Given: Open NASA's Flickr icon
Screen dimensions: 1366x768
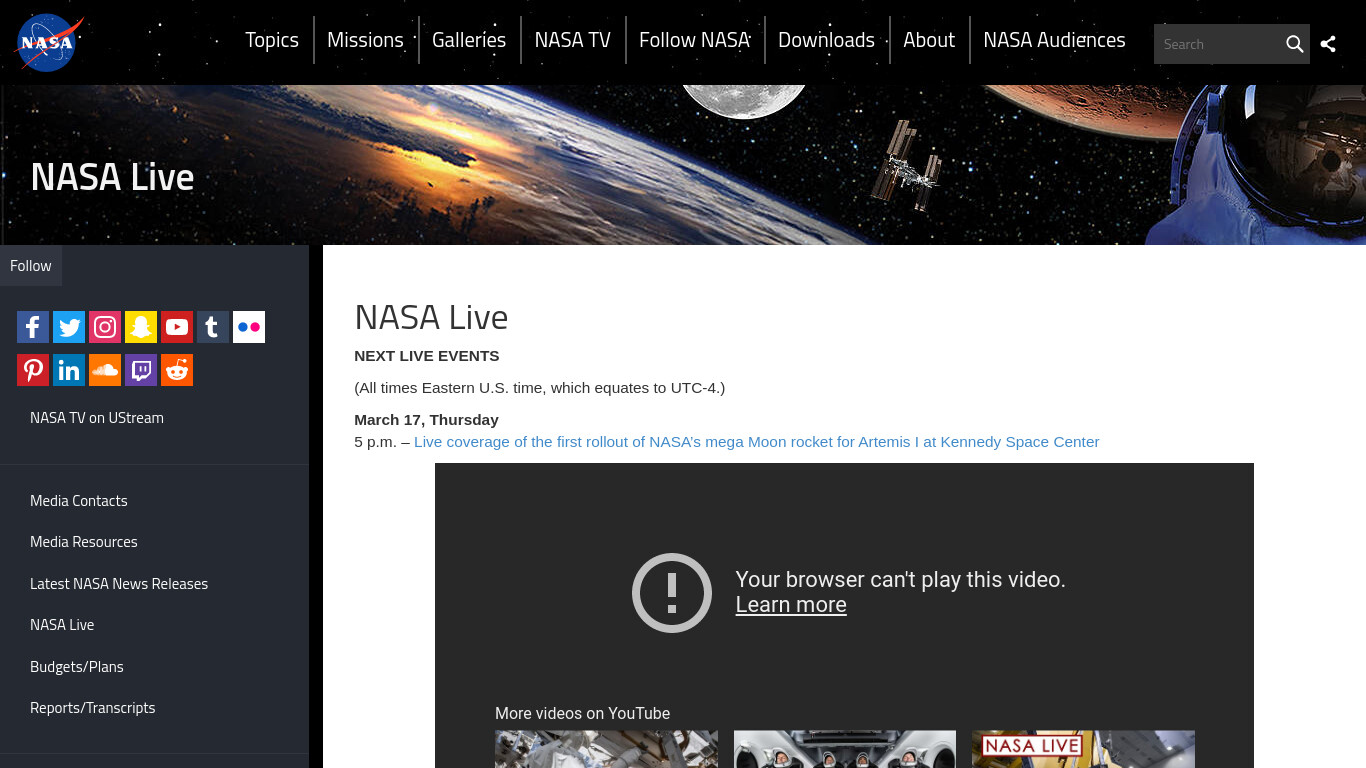Looking at the screenshot, I should click(249, 327).
